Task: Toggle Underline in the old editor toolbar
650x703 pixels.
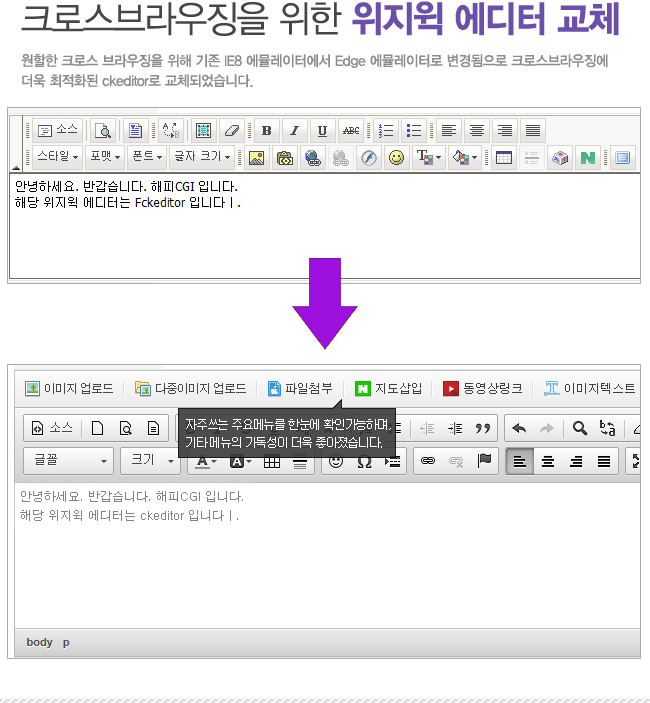Action: pos(322,130)
